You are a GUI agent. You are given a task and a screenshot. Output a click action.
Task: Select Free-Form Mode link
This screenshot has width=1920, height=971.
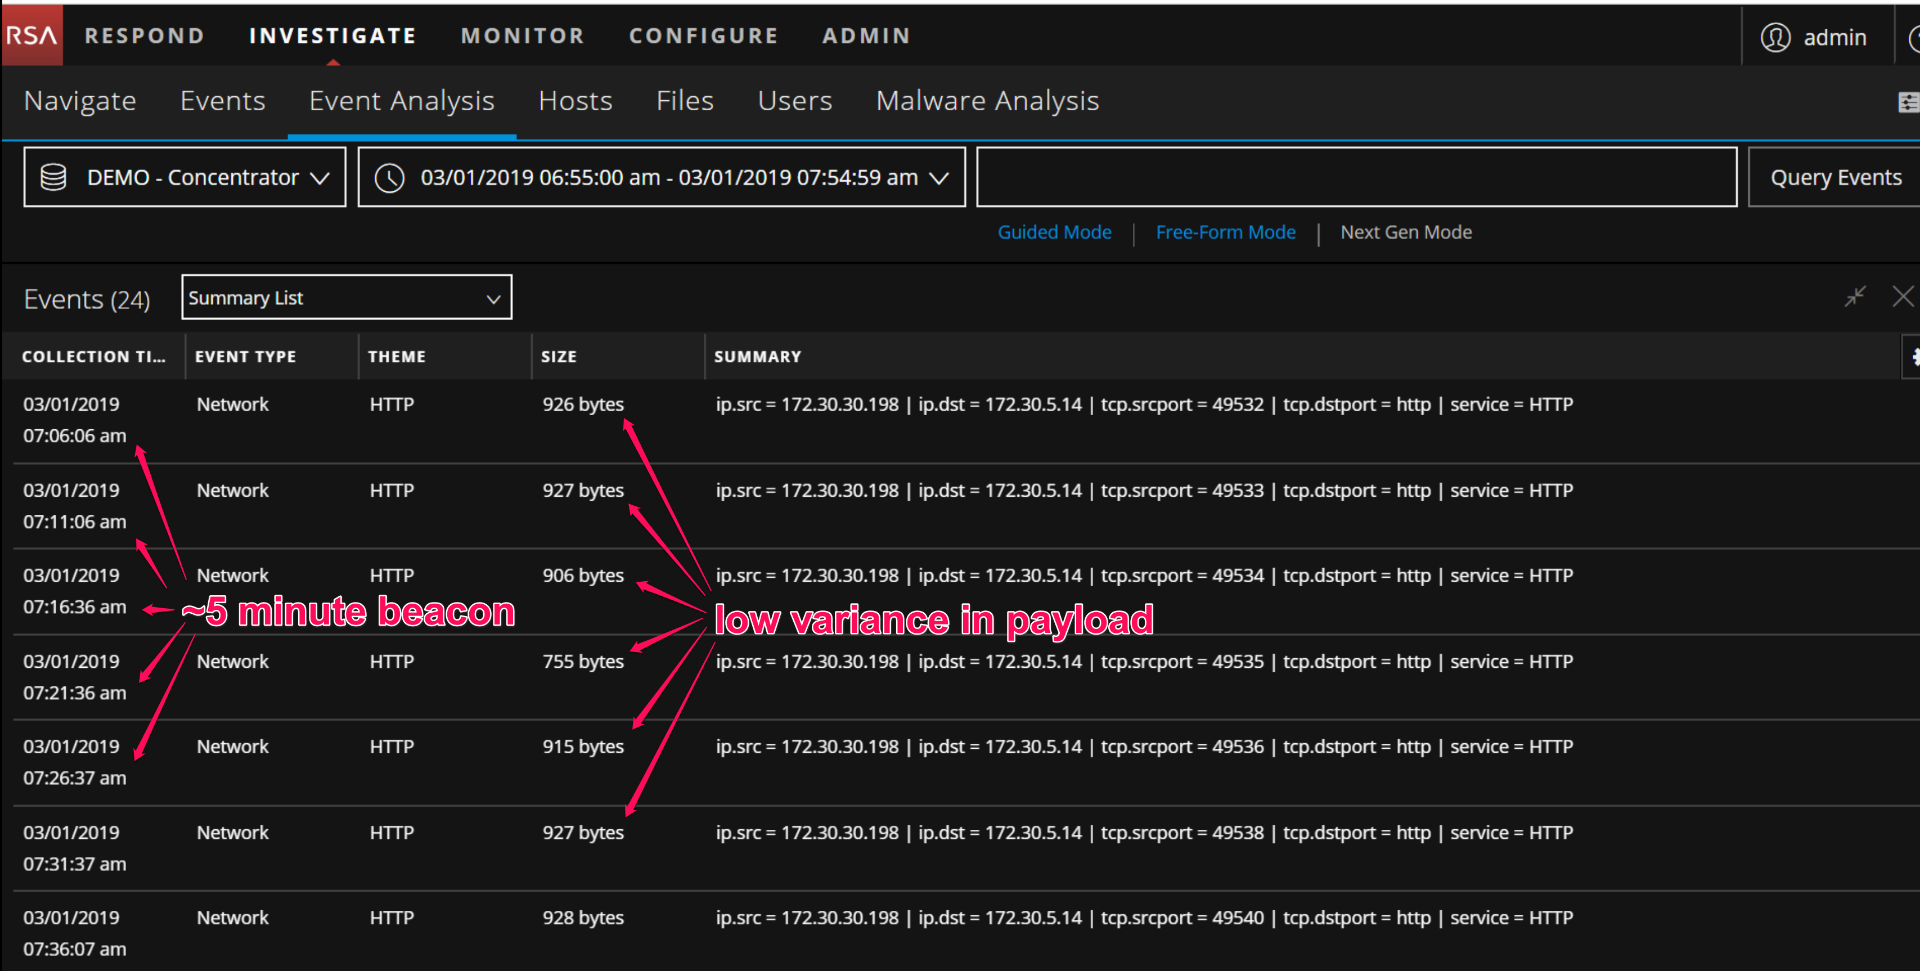[1225, 232]
